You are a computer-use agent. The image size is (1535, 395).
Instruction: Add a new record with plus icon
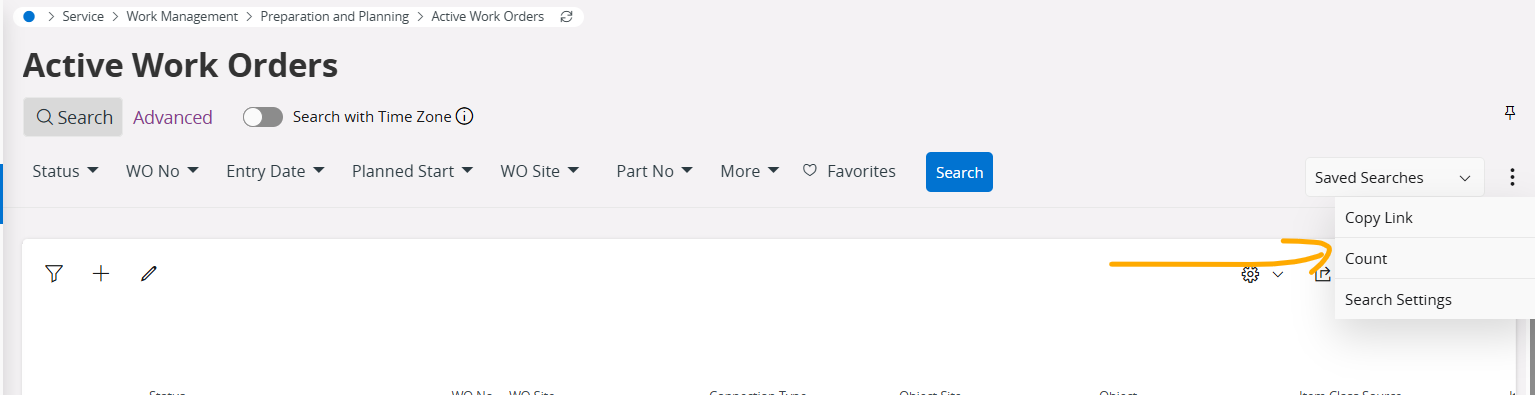coord(101,273)
